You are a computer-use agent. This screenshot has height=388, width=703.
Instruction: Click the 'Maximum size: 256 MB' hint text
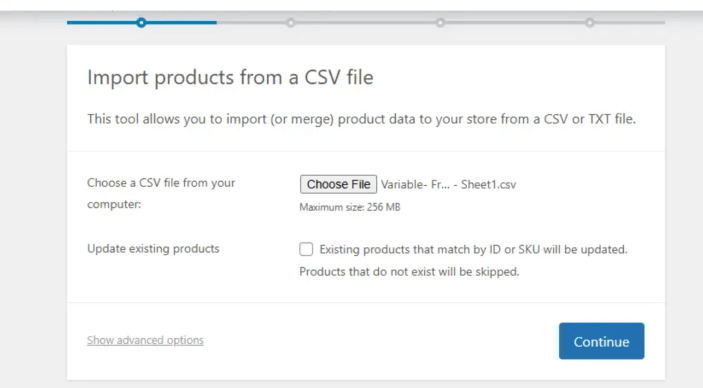coord(350,207)
